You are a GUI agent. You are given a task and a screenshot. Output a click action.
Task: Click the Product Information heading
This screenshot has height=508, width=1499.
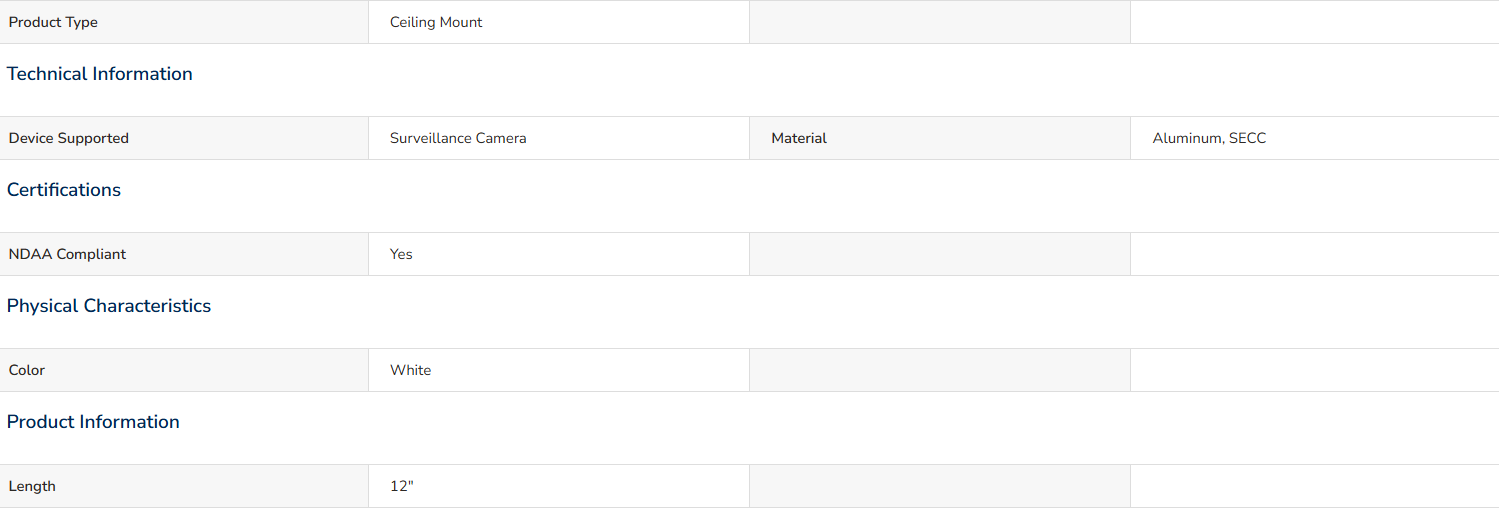tap(93, 422)
